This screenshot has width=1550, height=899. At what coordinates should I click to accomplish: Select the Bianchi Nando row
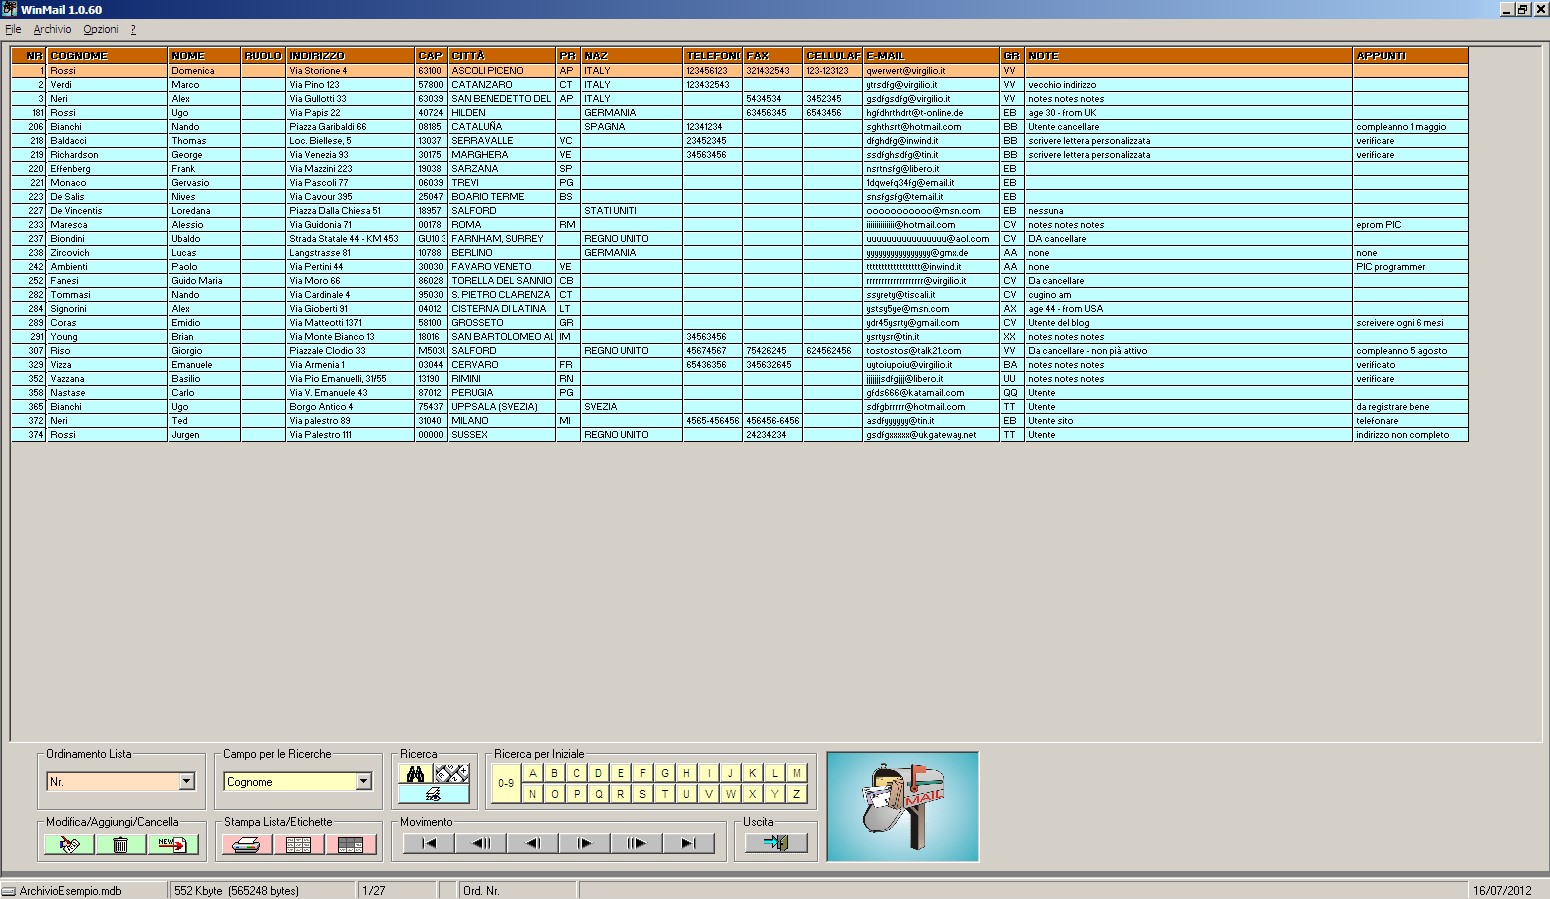tap(740, 127)
